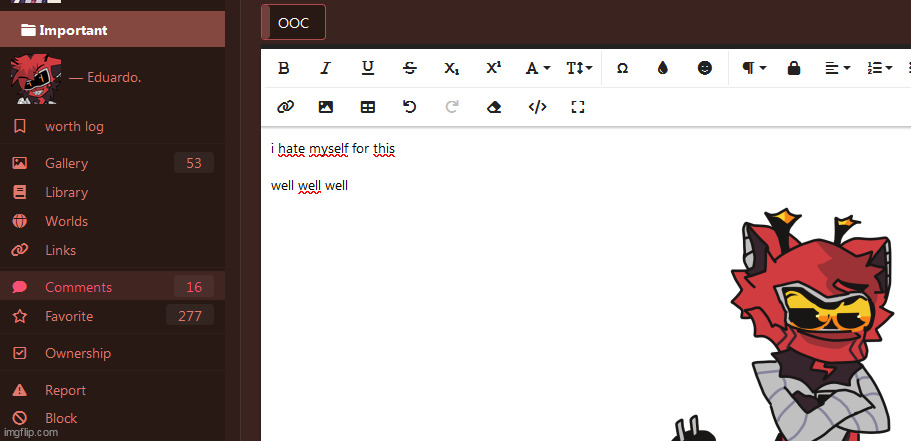The height and width of the screenshot is (441, 911).
Task: Toggle bold formatting in editor
Action: coord(283,68)
